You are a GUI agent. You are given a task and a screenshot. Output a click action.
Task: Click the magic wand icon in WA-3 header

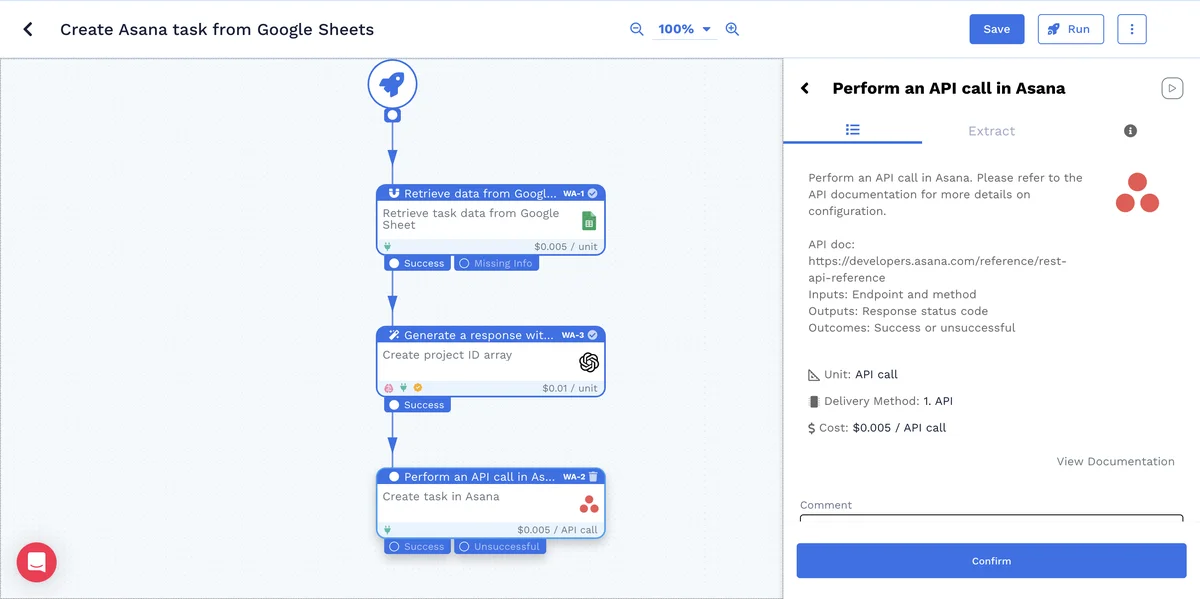(x=394, y=335)
